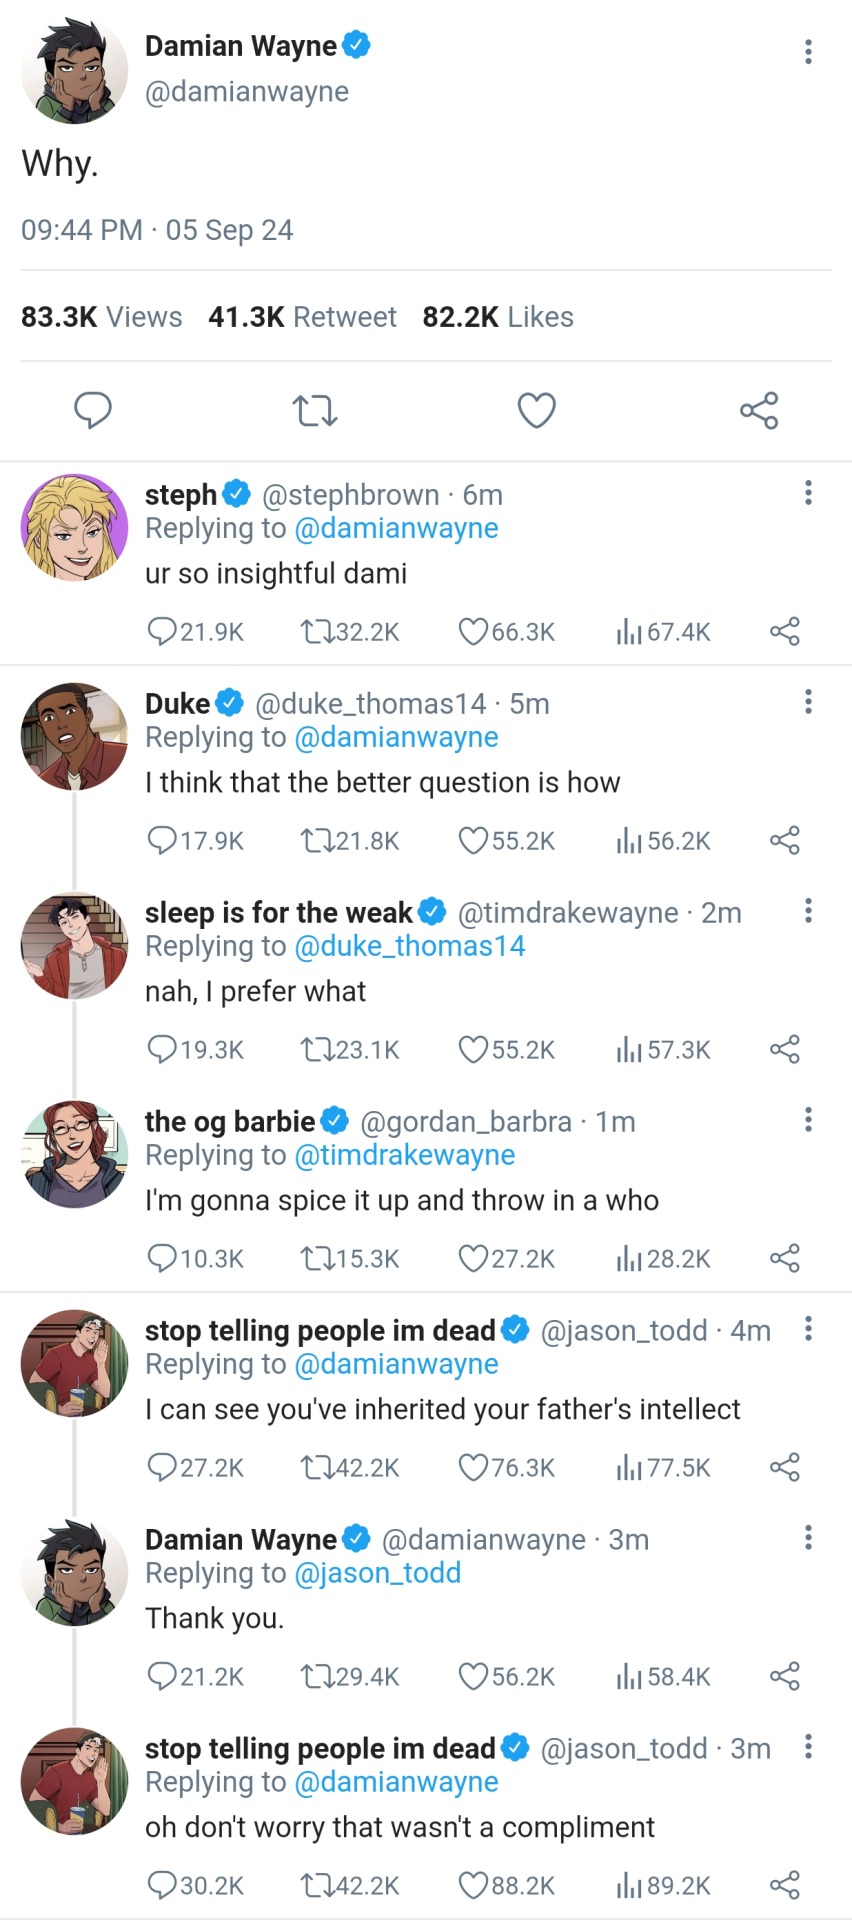Retweet Damian's "Thank you." reply
This screenshot has width=852, height=1920.
pyautogui.click(x=315, y=1676)
